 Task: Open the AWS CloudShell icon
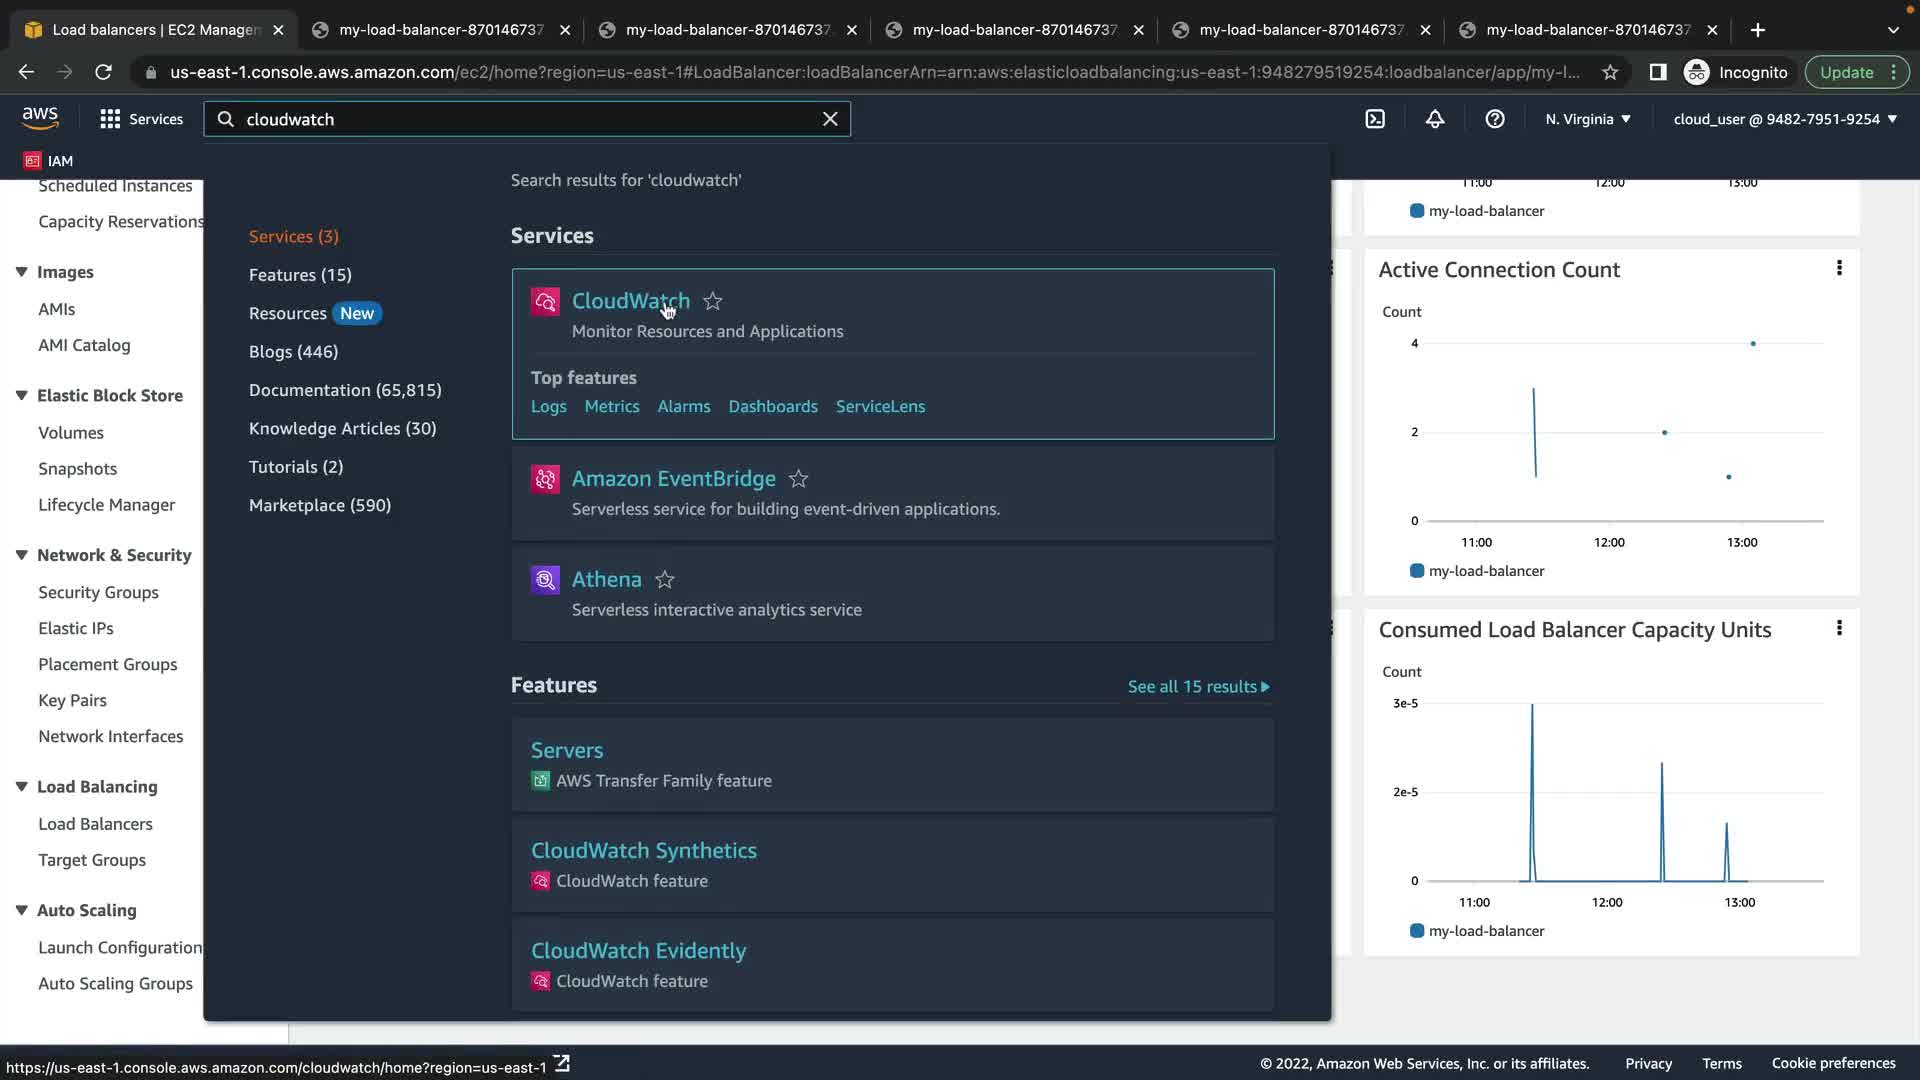[1375, 119]
